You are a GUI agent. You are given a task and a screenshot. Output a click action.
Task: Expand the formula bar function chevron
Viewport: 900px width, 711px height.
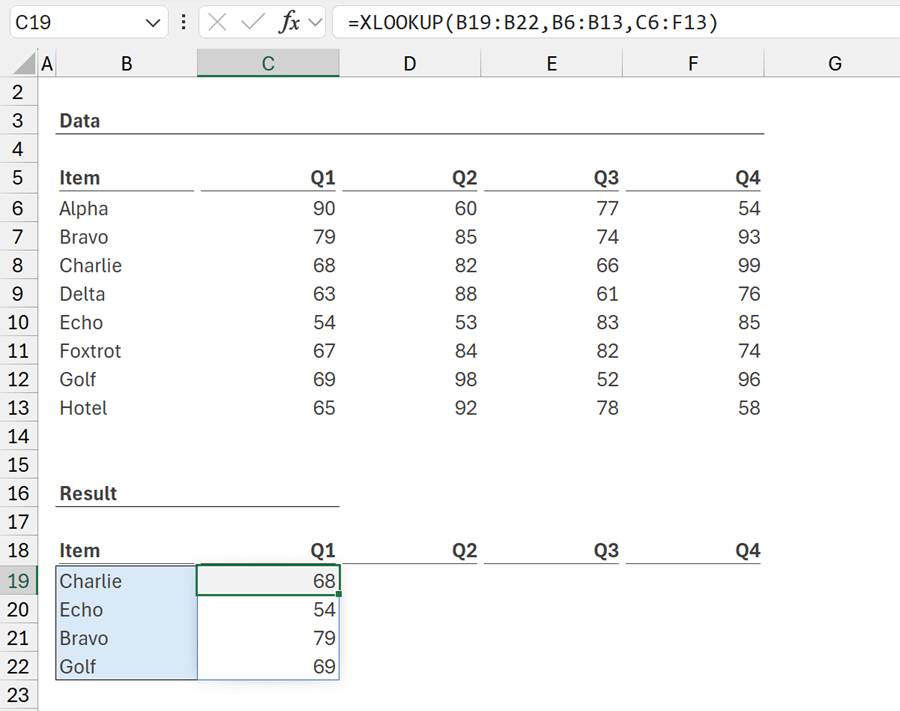pos(315,22)
